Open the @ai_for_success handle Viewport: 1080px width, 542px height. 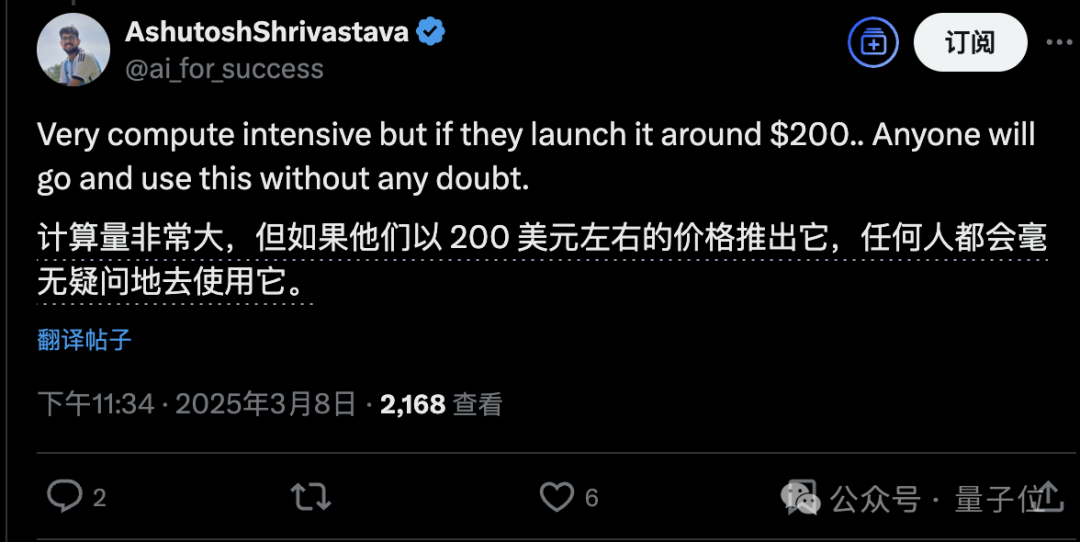(225, 69)
